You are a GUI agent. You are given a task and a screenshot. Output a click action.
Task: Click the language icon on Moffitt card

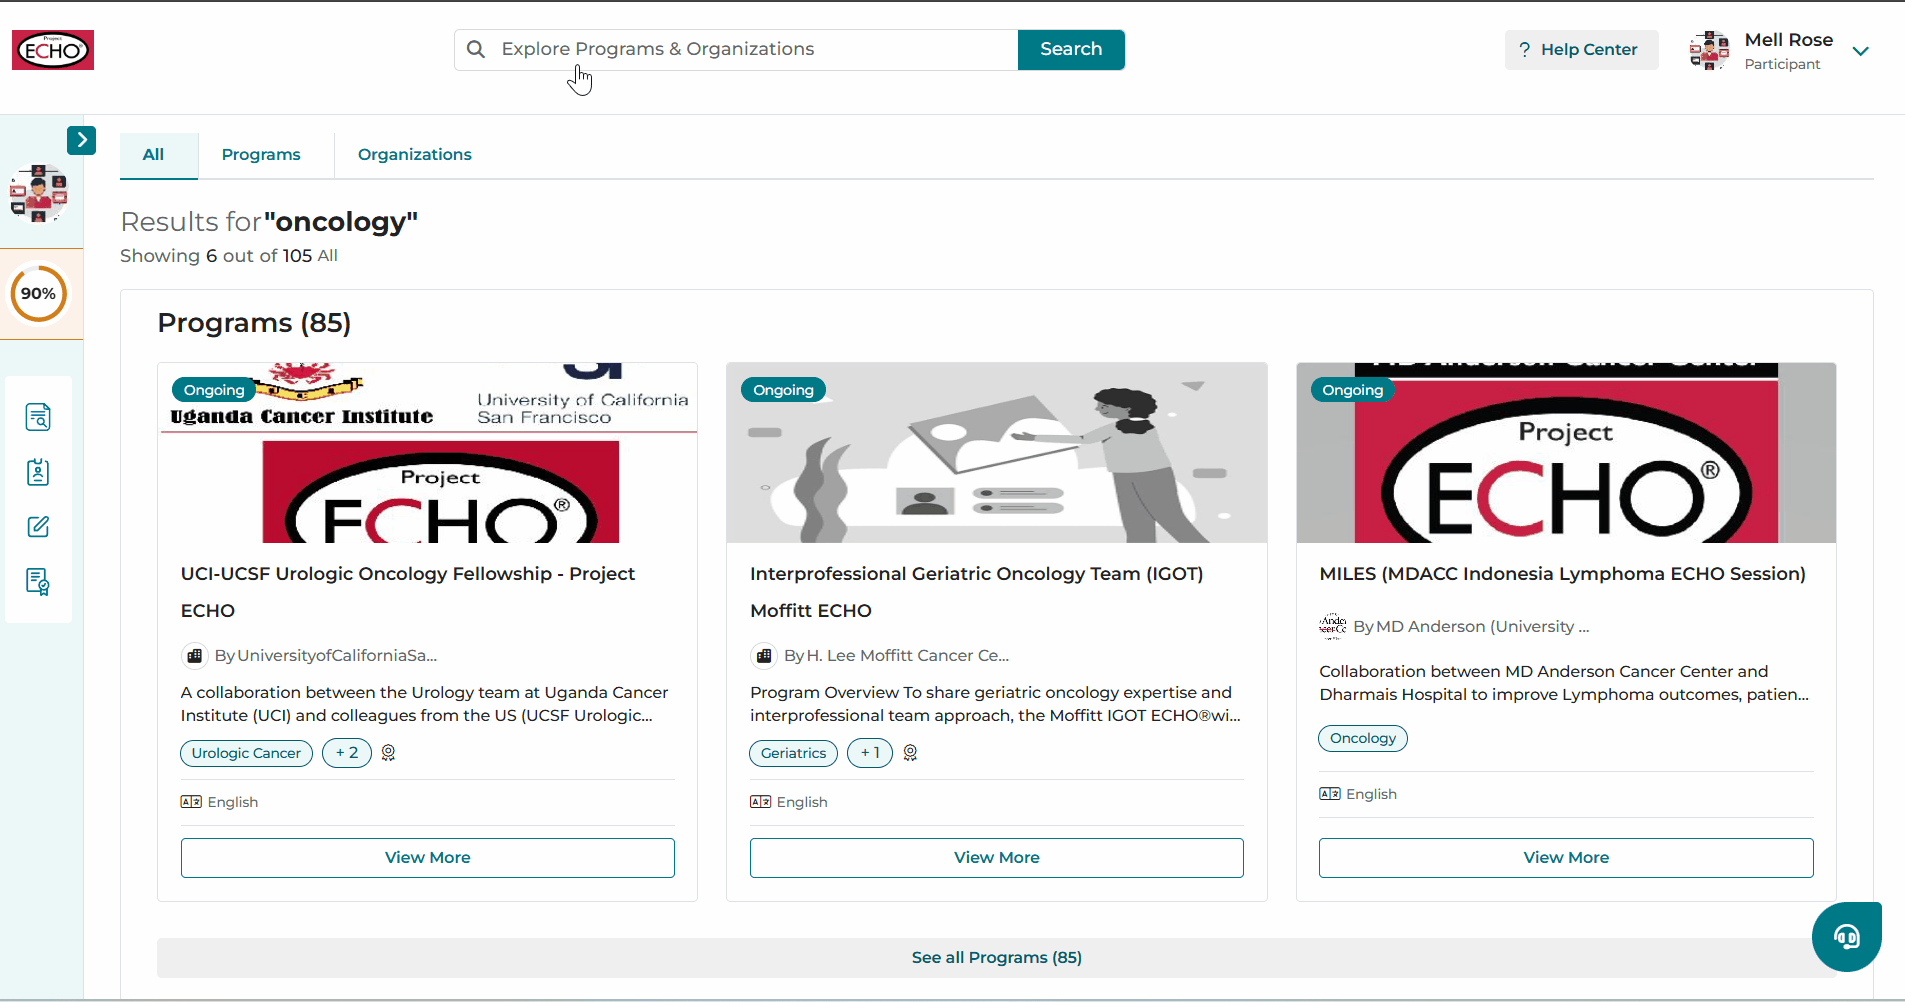click(760, 802)
